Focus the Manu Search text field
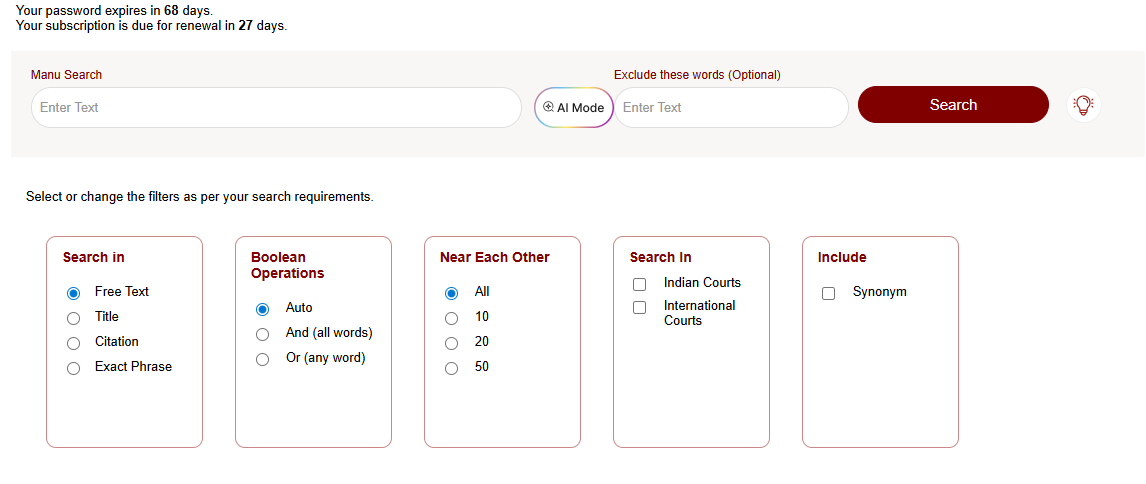1146x484 pixels. point(276,108)
